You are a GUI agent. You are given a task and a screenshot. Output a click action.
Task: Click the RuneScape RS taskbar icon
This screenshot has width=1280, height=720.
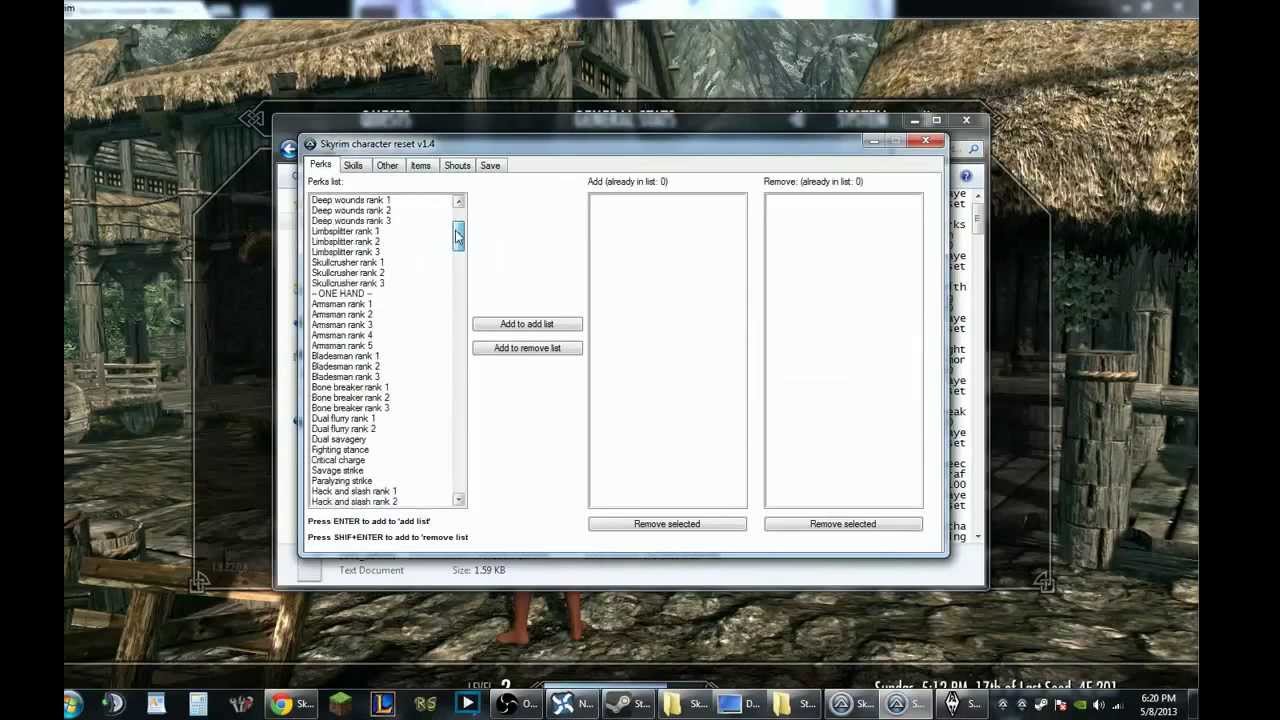426,704
